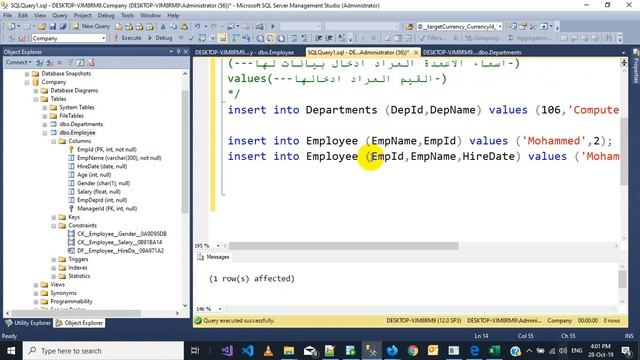Click the Open File folder icon

click(x=42, y=26)
